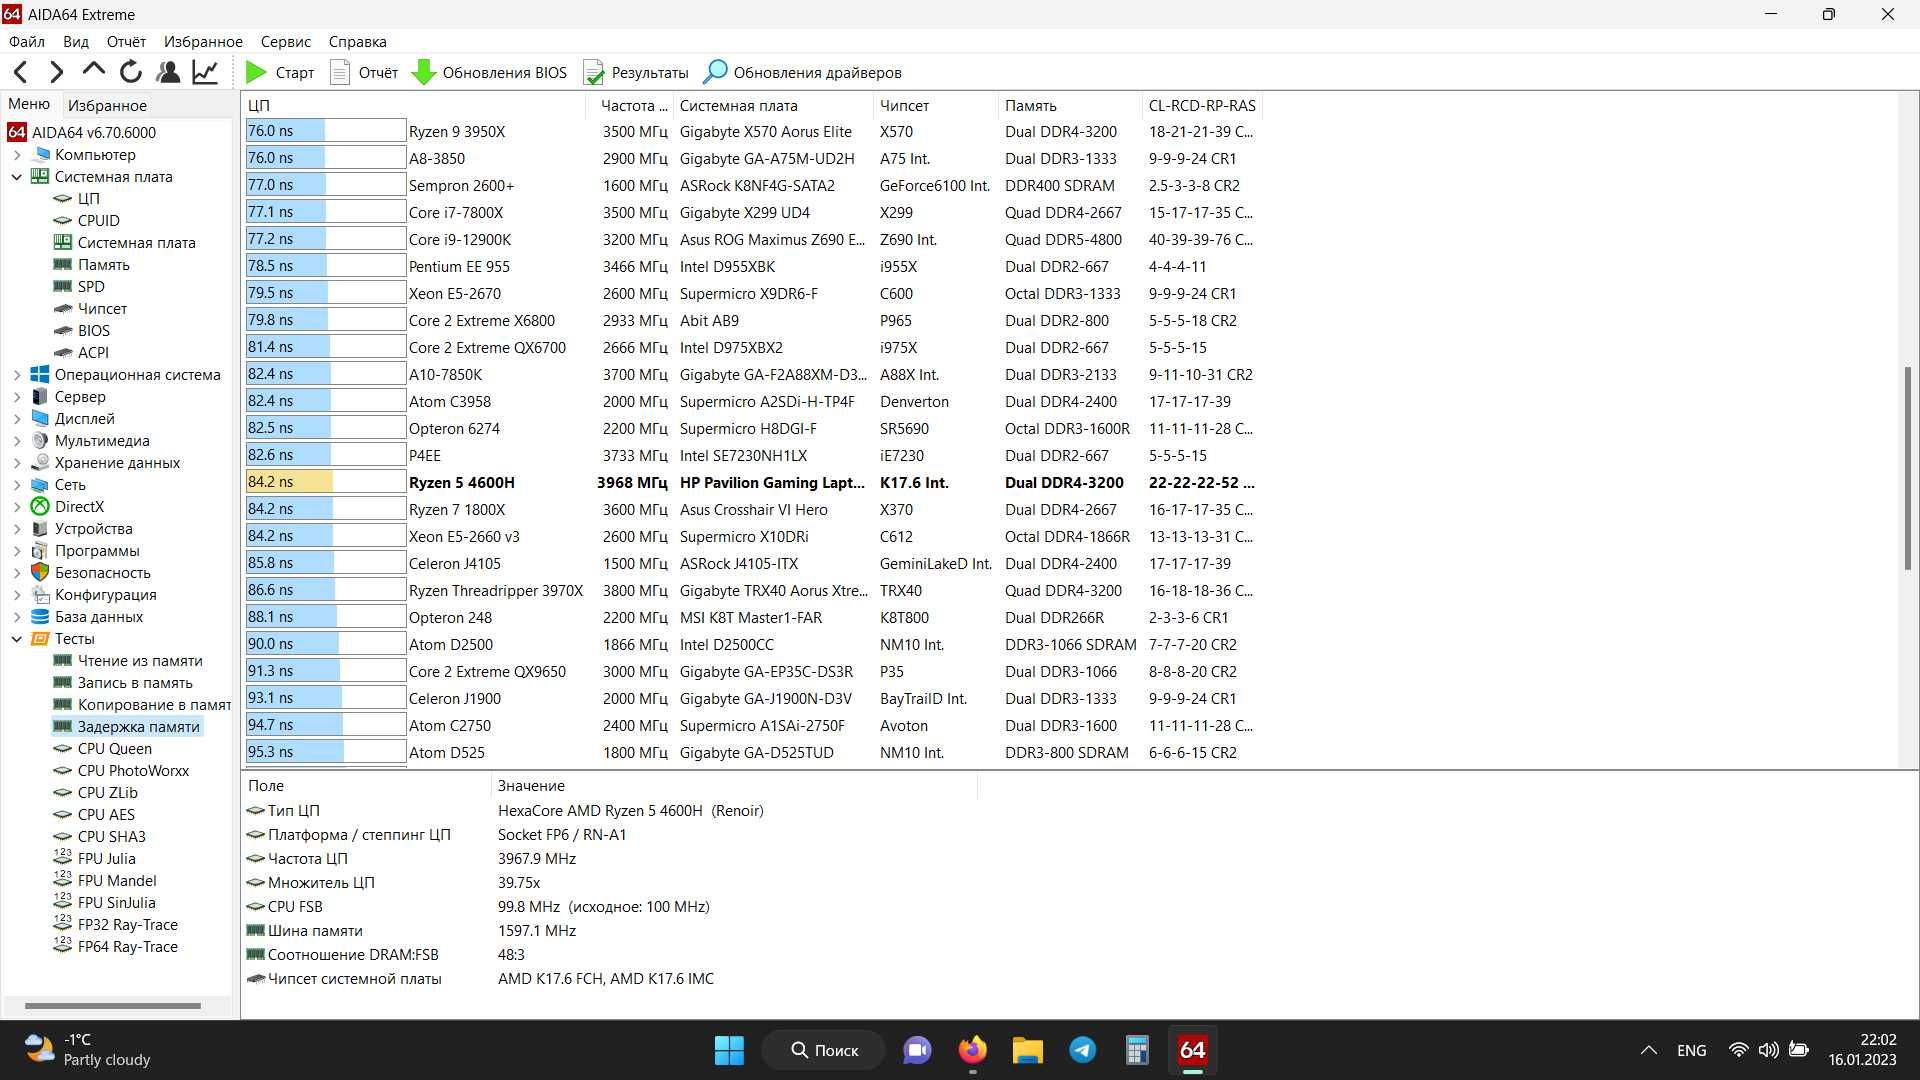Select Чтение из памяти test
Viewport: 1920px width, 1080px height.
click(128, 661)
